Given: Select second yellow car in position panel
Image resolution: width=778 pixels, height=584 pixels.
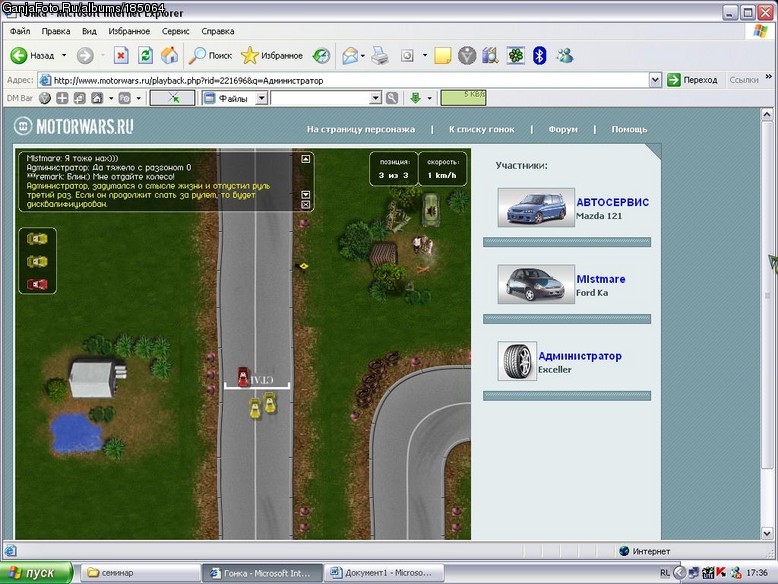Looking at the screenshot, I should tap(37, 261).
